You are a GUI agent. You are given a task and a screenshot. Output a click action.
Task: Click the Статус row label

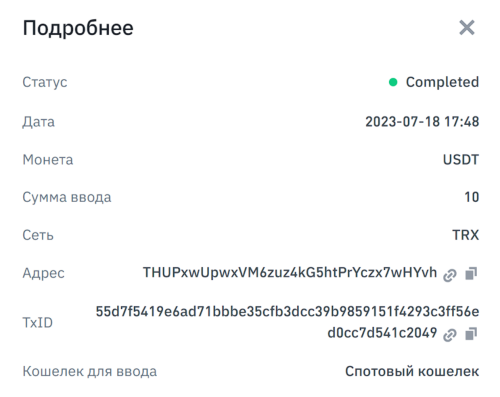pos(45,82)
